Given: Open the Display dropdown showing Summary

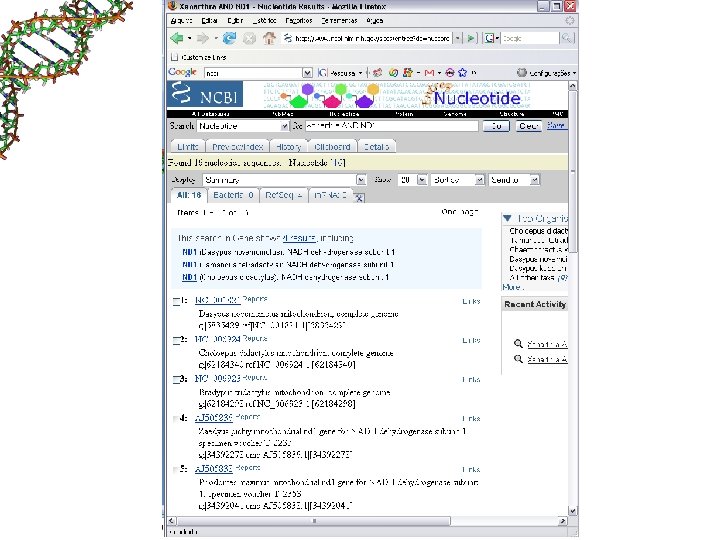Looking at the screenshot, I should click(284, 180).
